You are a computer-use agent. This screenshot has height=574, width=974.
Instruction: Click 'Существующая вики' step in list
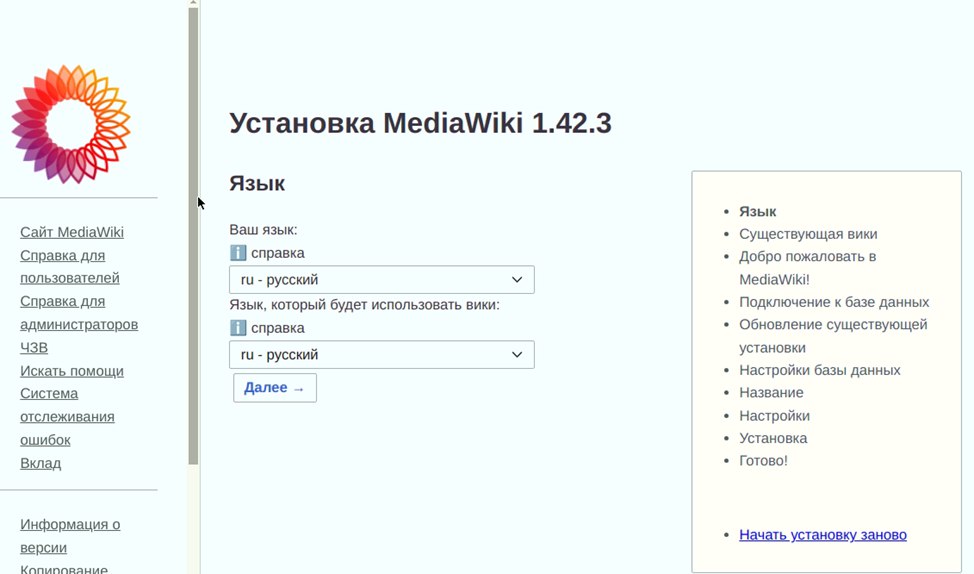808,234
